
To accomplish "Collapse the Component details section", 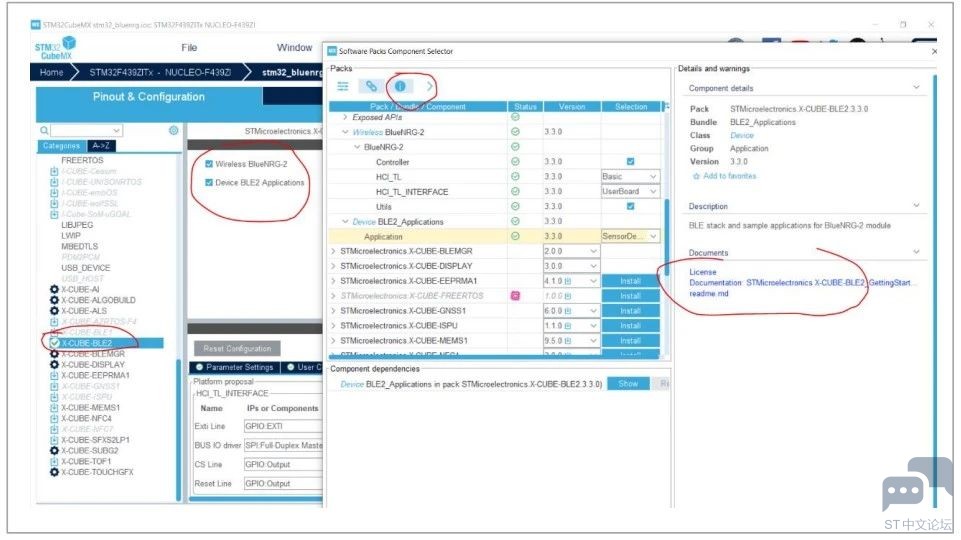I will point(916,88).
